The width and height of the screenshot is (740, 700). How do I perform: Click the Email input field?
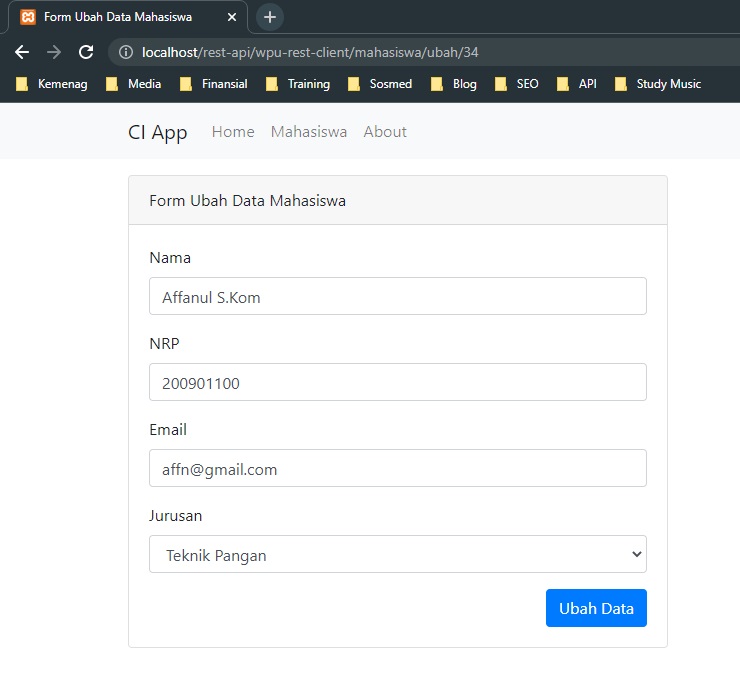tap(398, 468)
